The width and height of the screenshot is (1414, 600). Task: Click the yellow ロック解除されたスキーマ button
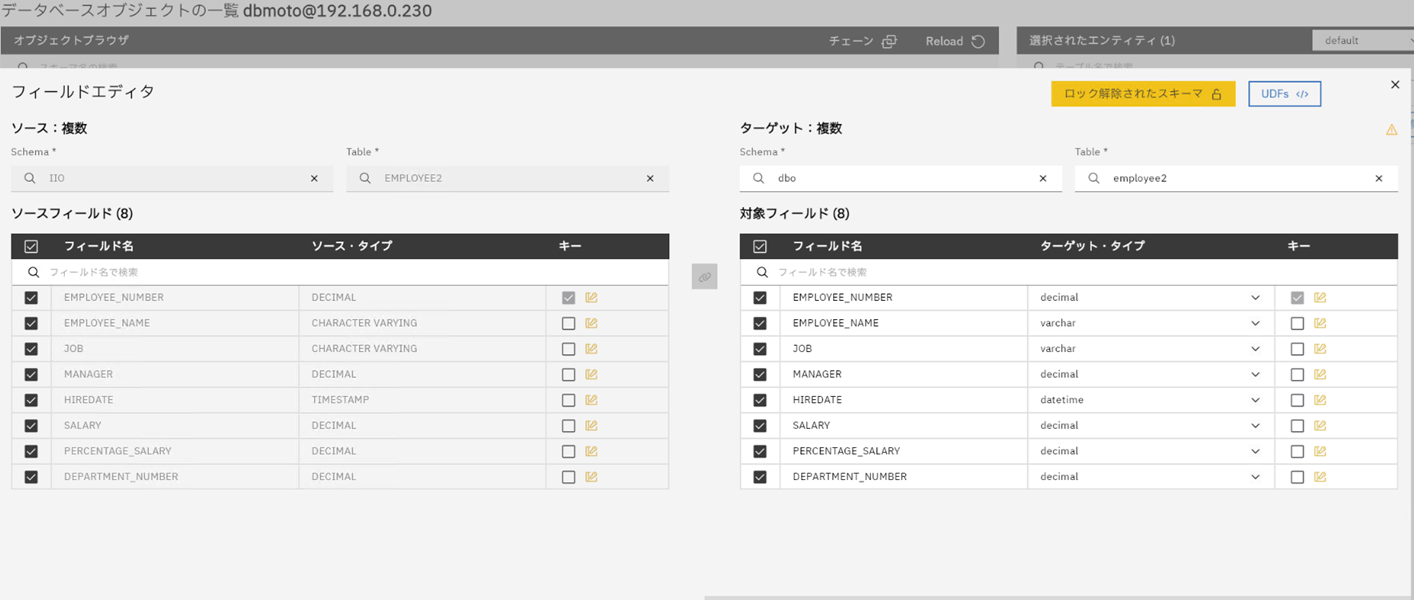tap(1142, 94)
